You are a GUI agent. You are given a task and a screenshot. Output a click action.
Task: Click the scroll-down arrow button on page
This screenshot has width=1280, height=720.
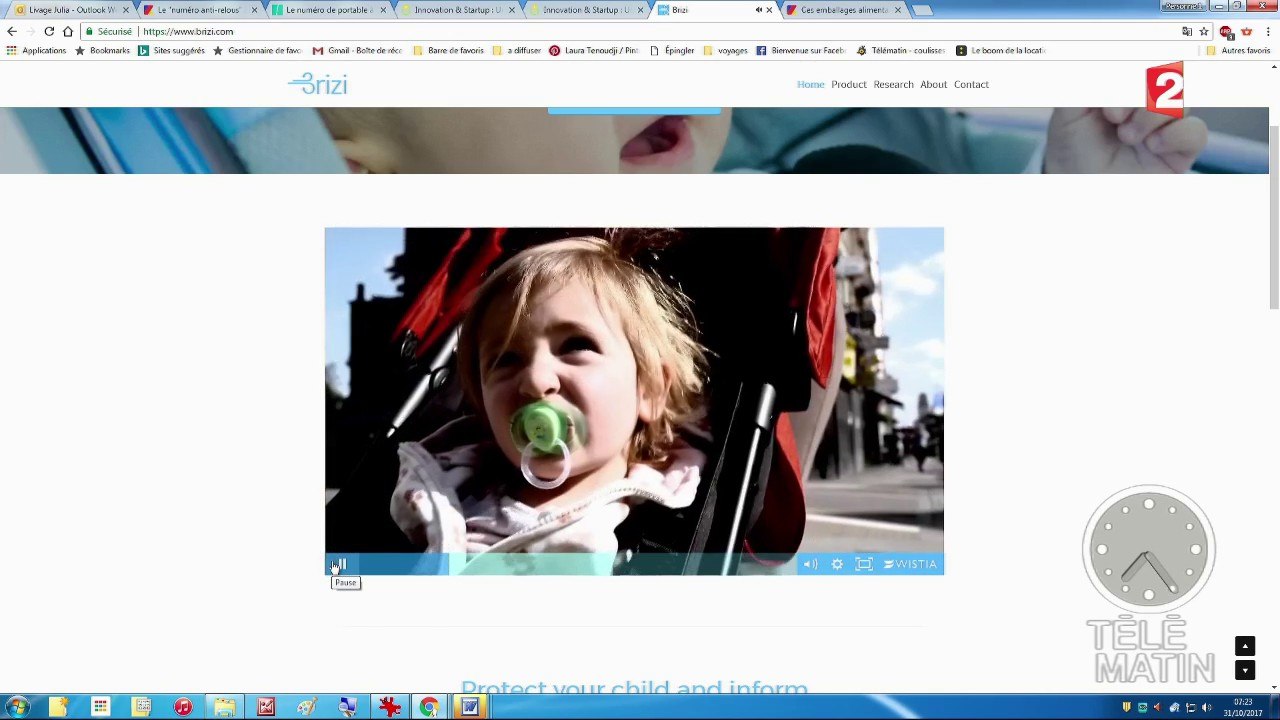coord(1244,670)
